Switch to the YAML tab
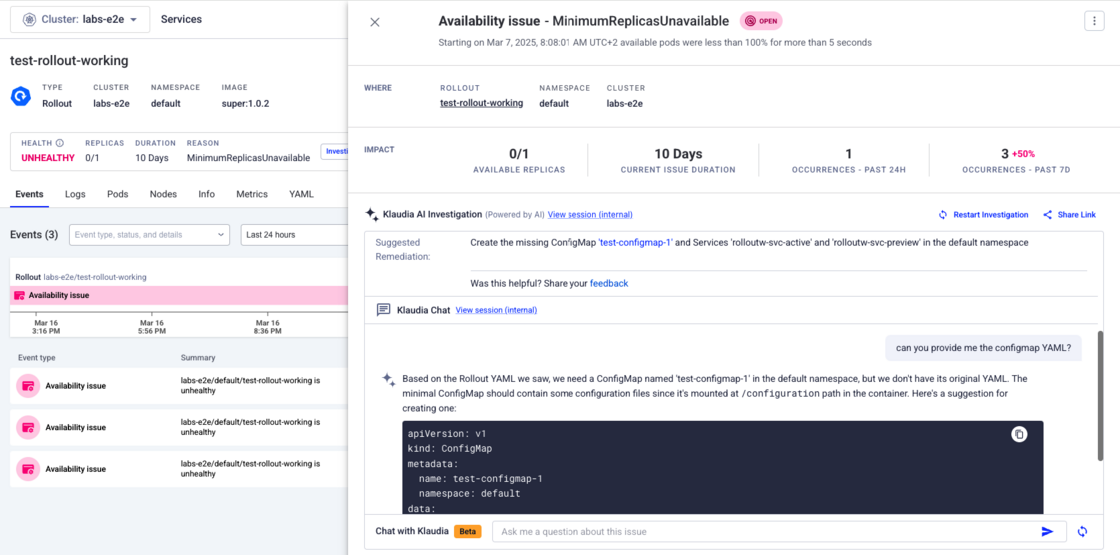This screenshot has width=1120, height=555. pyautogui.click(x=301, y=194)
